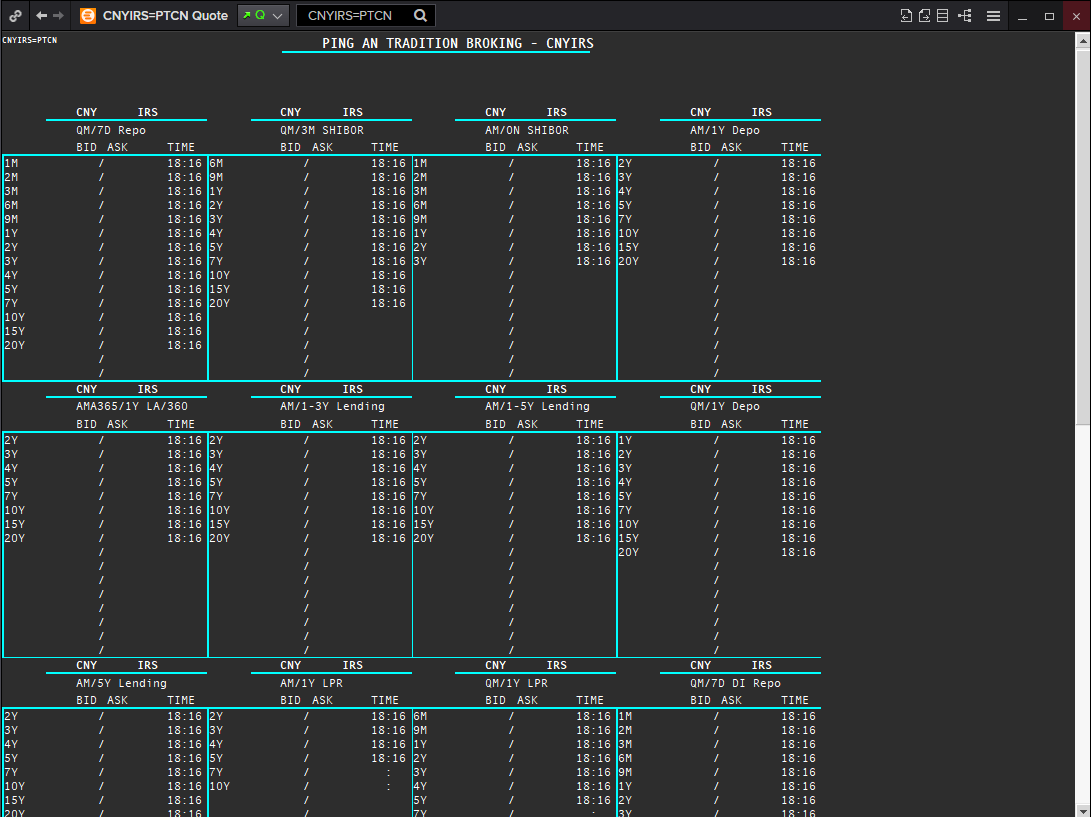Open next page document icon
The image size is (1091, 817).
[x=924, y=15]
